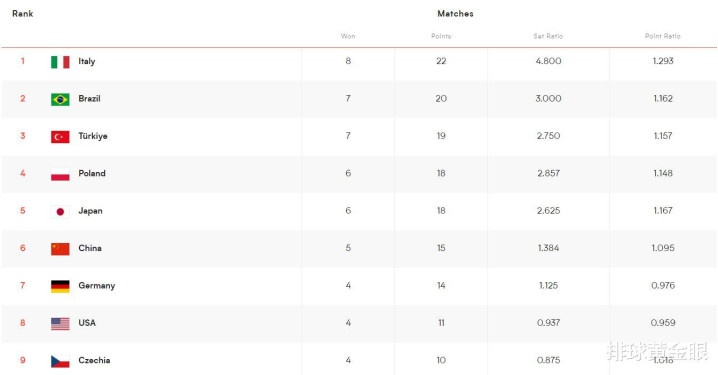This screenshot has width=718, height=375.
Task: Click the USA flag icon
Action: (x=60, y=324)
